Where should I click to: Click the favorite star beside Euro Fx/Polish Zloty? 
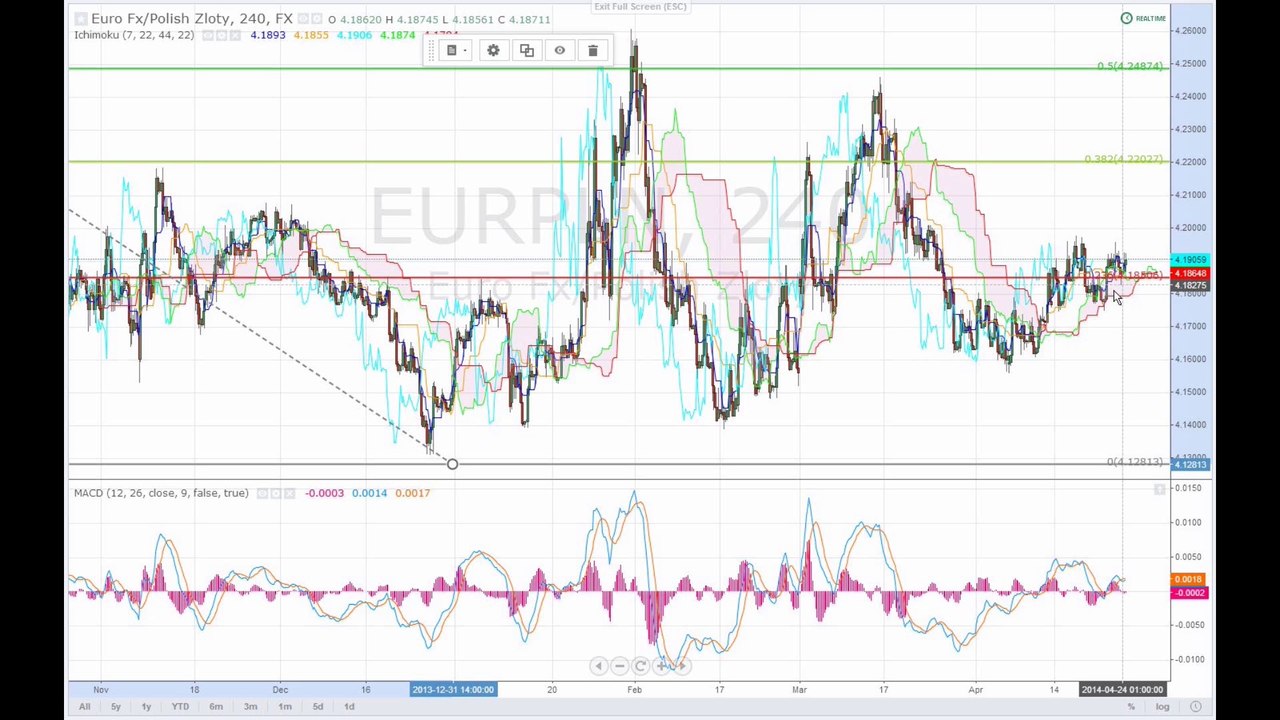click(x=81, y=19)
